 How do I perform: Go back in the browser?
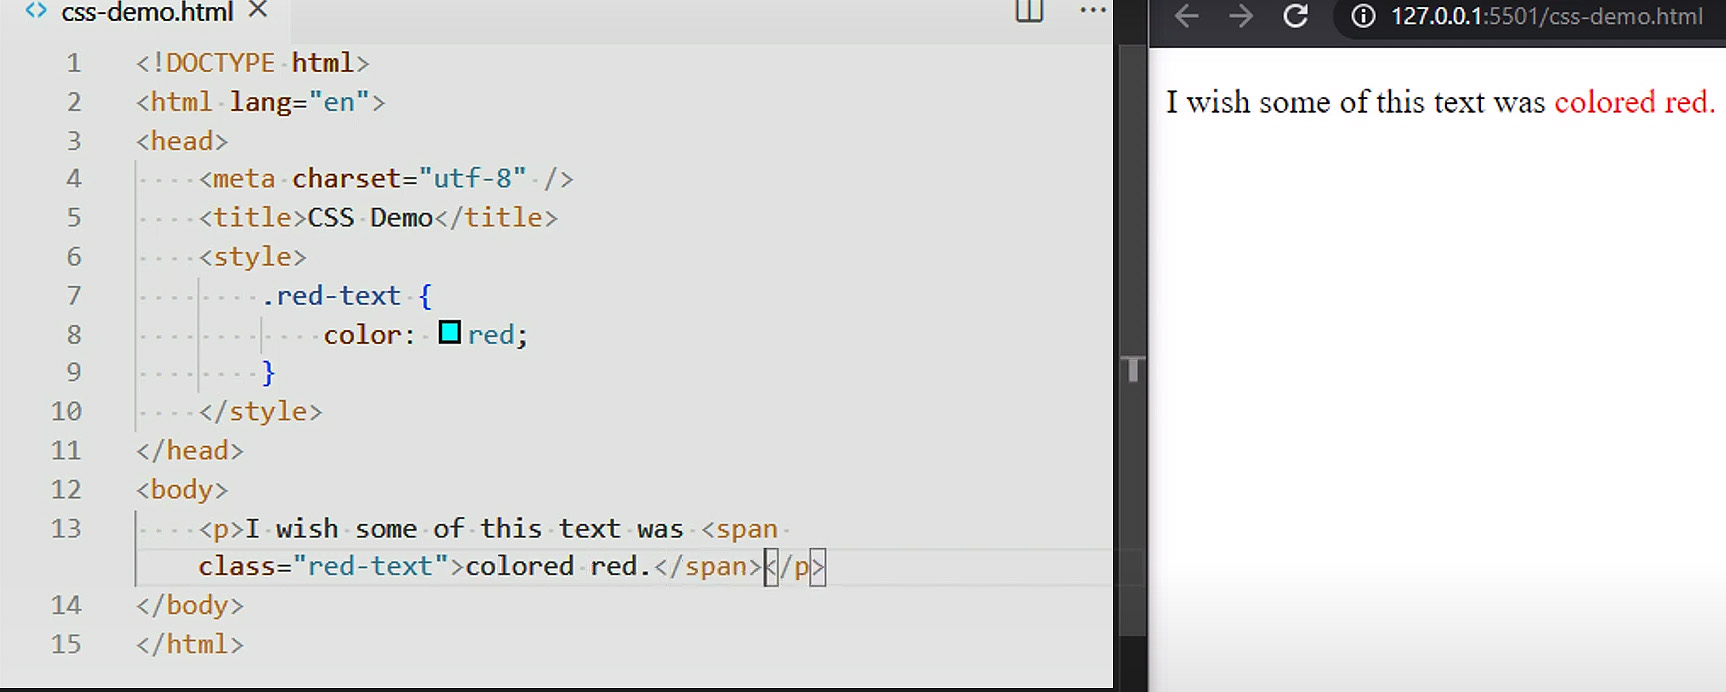pyautogui.click(x=1187, y=16)
